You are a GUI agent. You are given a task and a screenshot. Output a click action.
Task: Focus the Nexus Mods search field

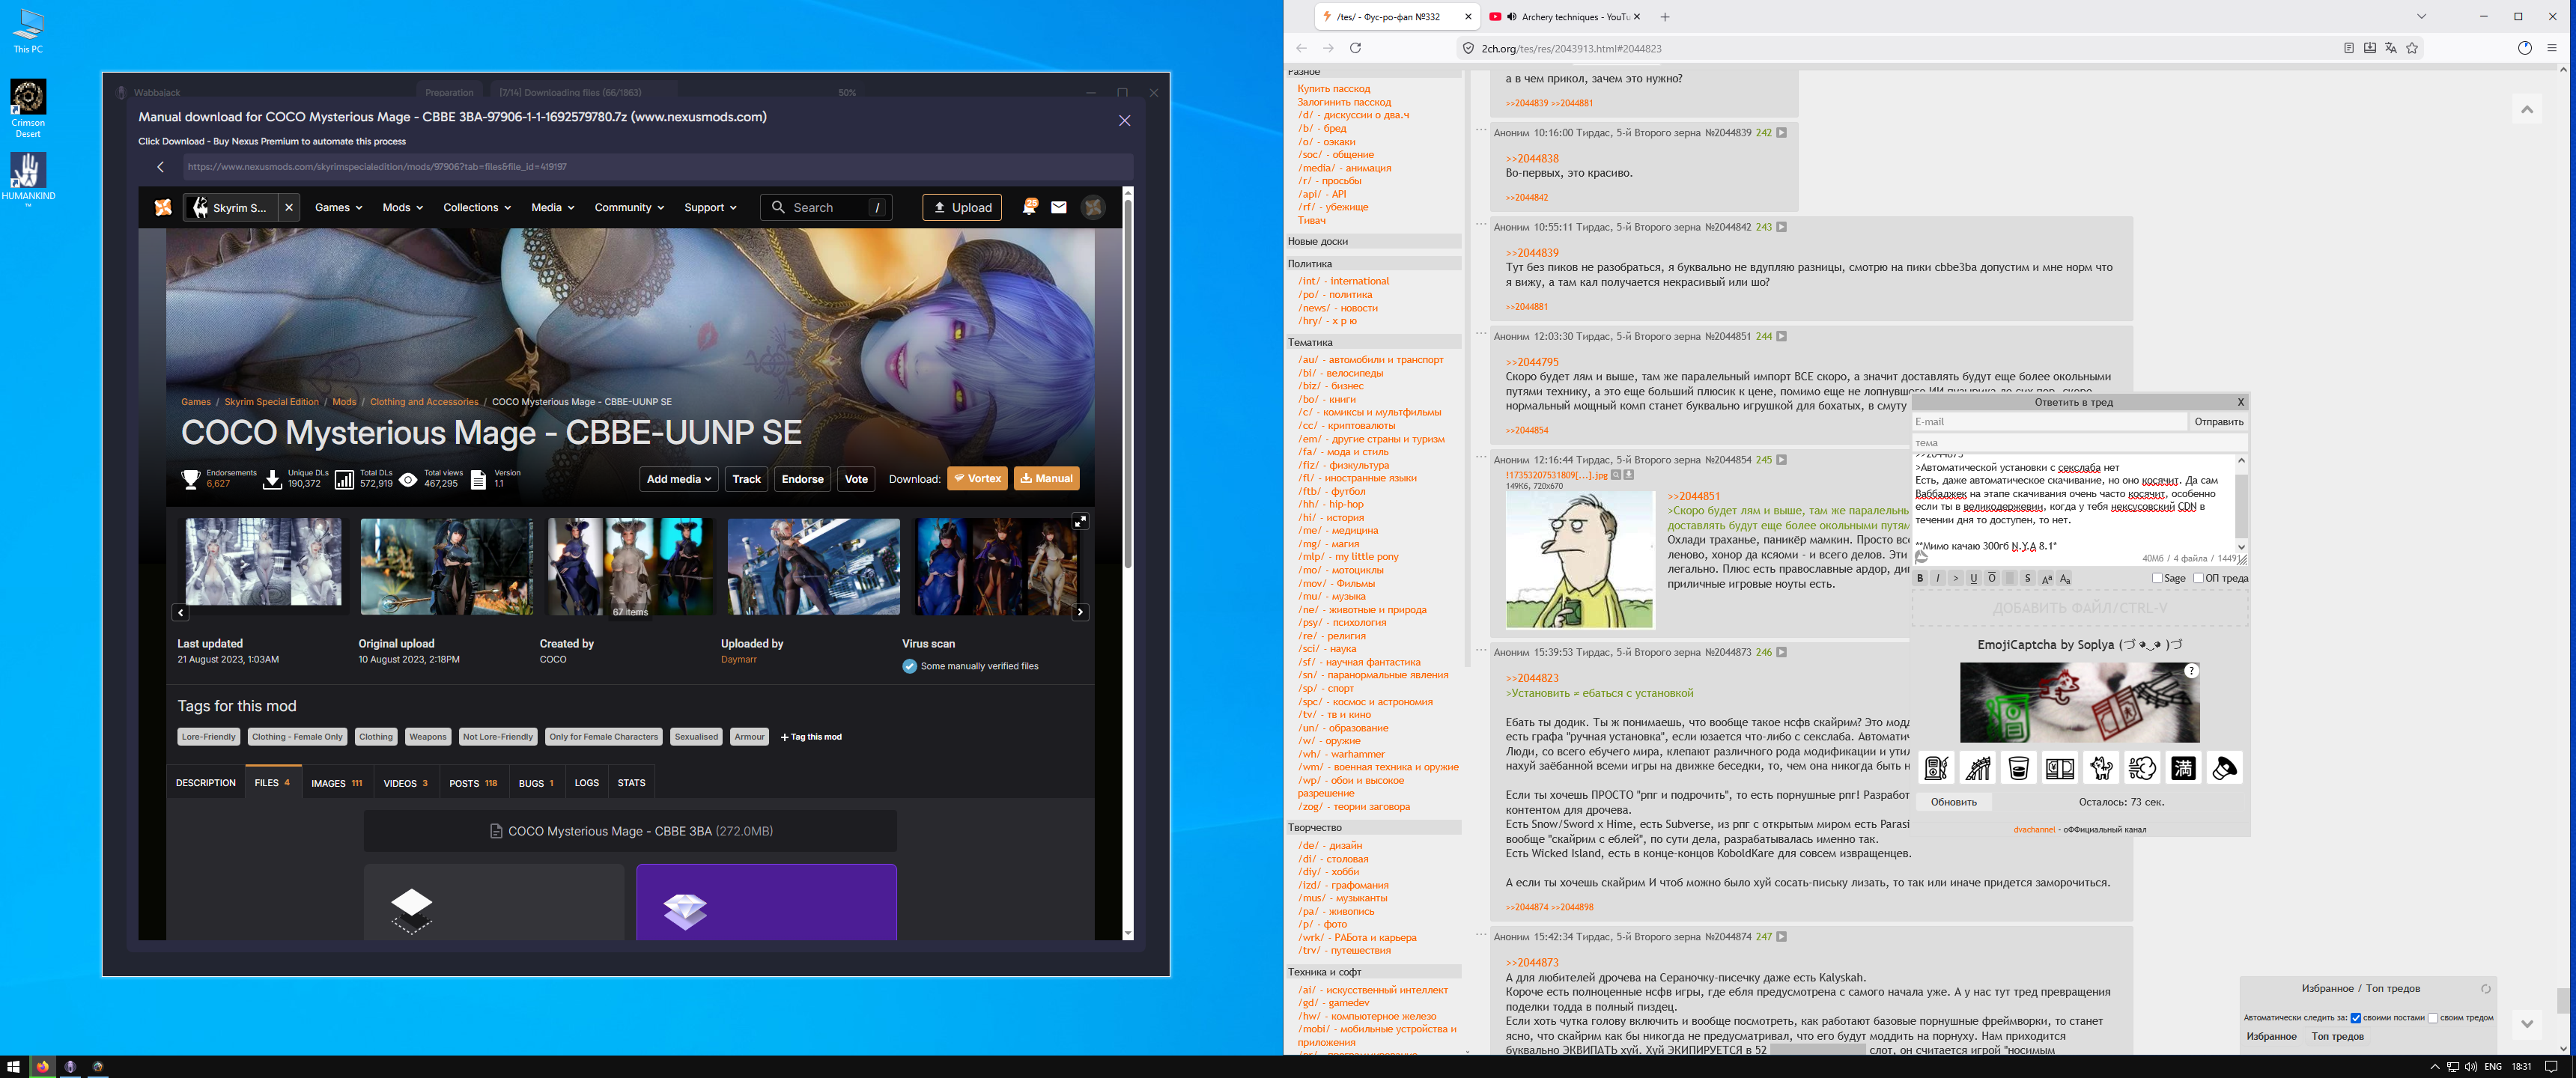tap(826, 207)
